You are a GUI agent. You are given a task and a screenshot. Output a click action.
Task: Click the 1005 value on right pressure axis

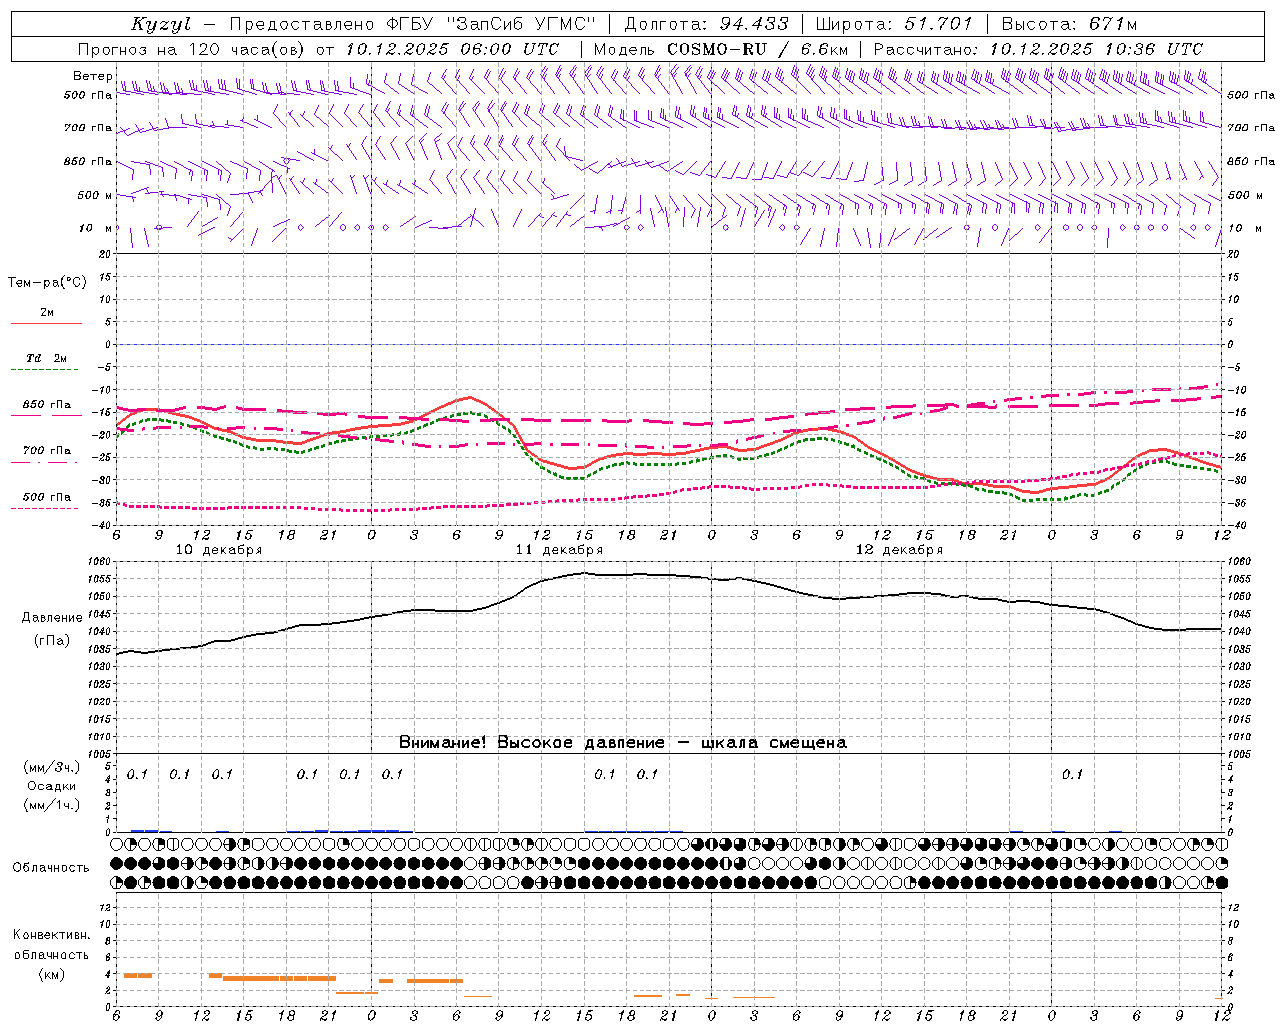pos(1238,754)
